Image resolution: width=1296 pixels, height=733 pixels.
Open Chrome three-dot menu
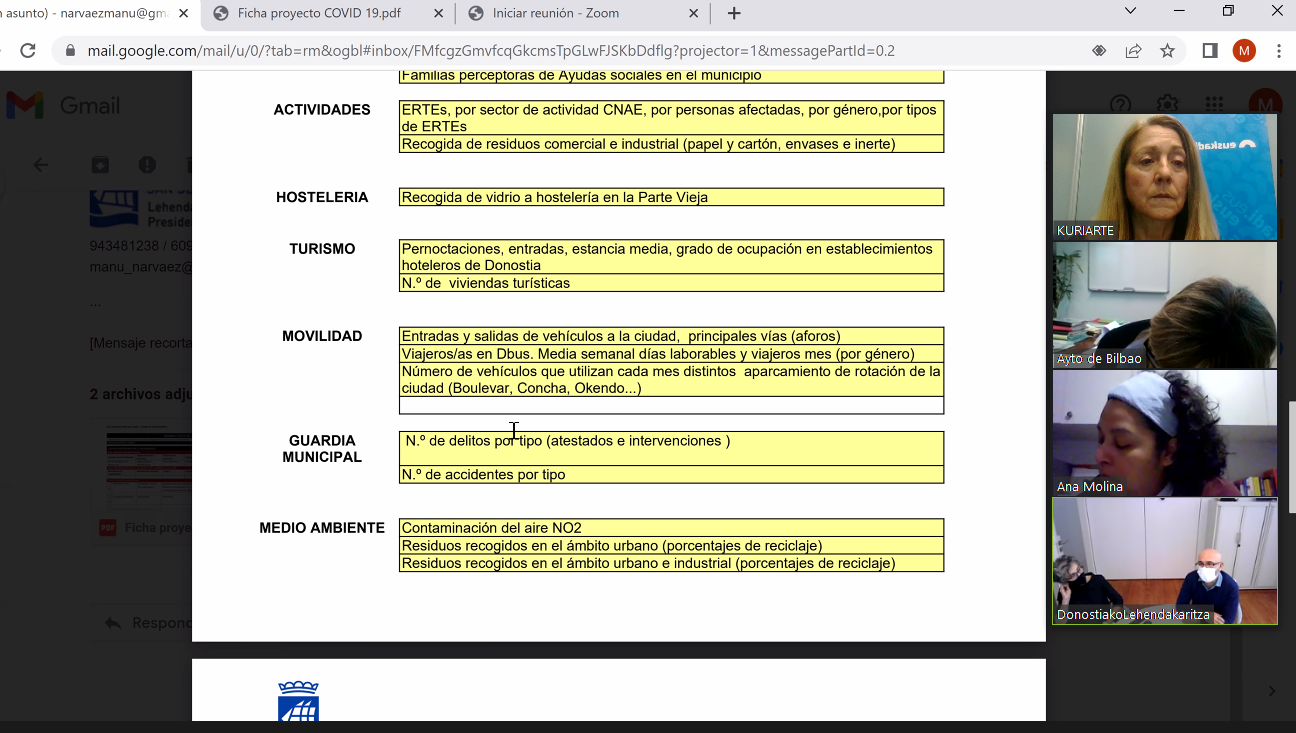click(1279, 51)
